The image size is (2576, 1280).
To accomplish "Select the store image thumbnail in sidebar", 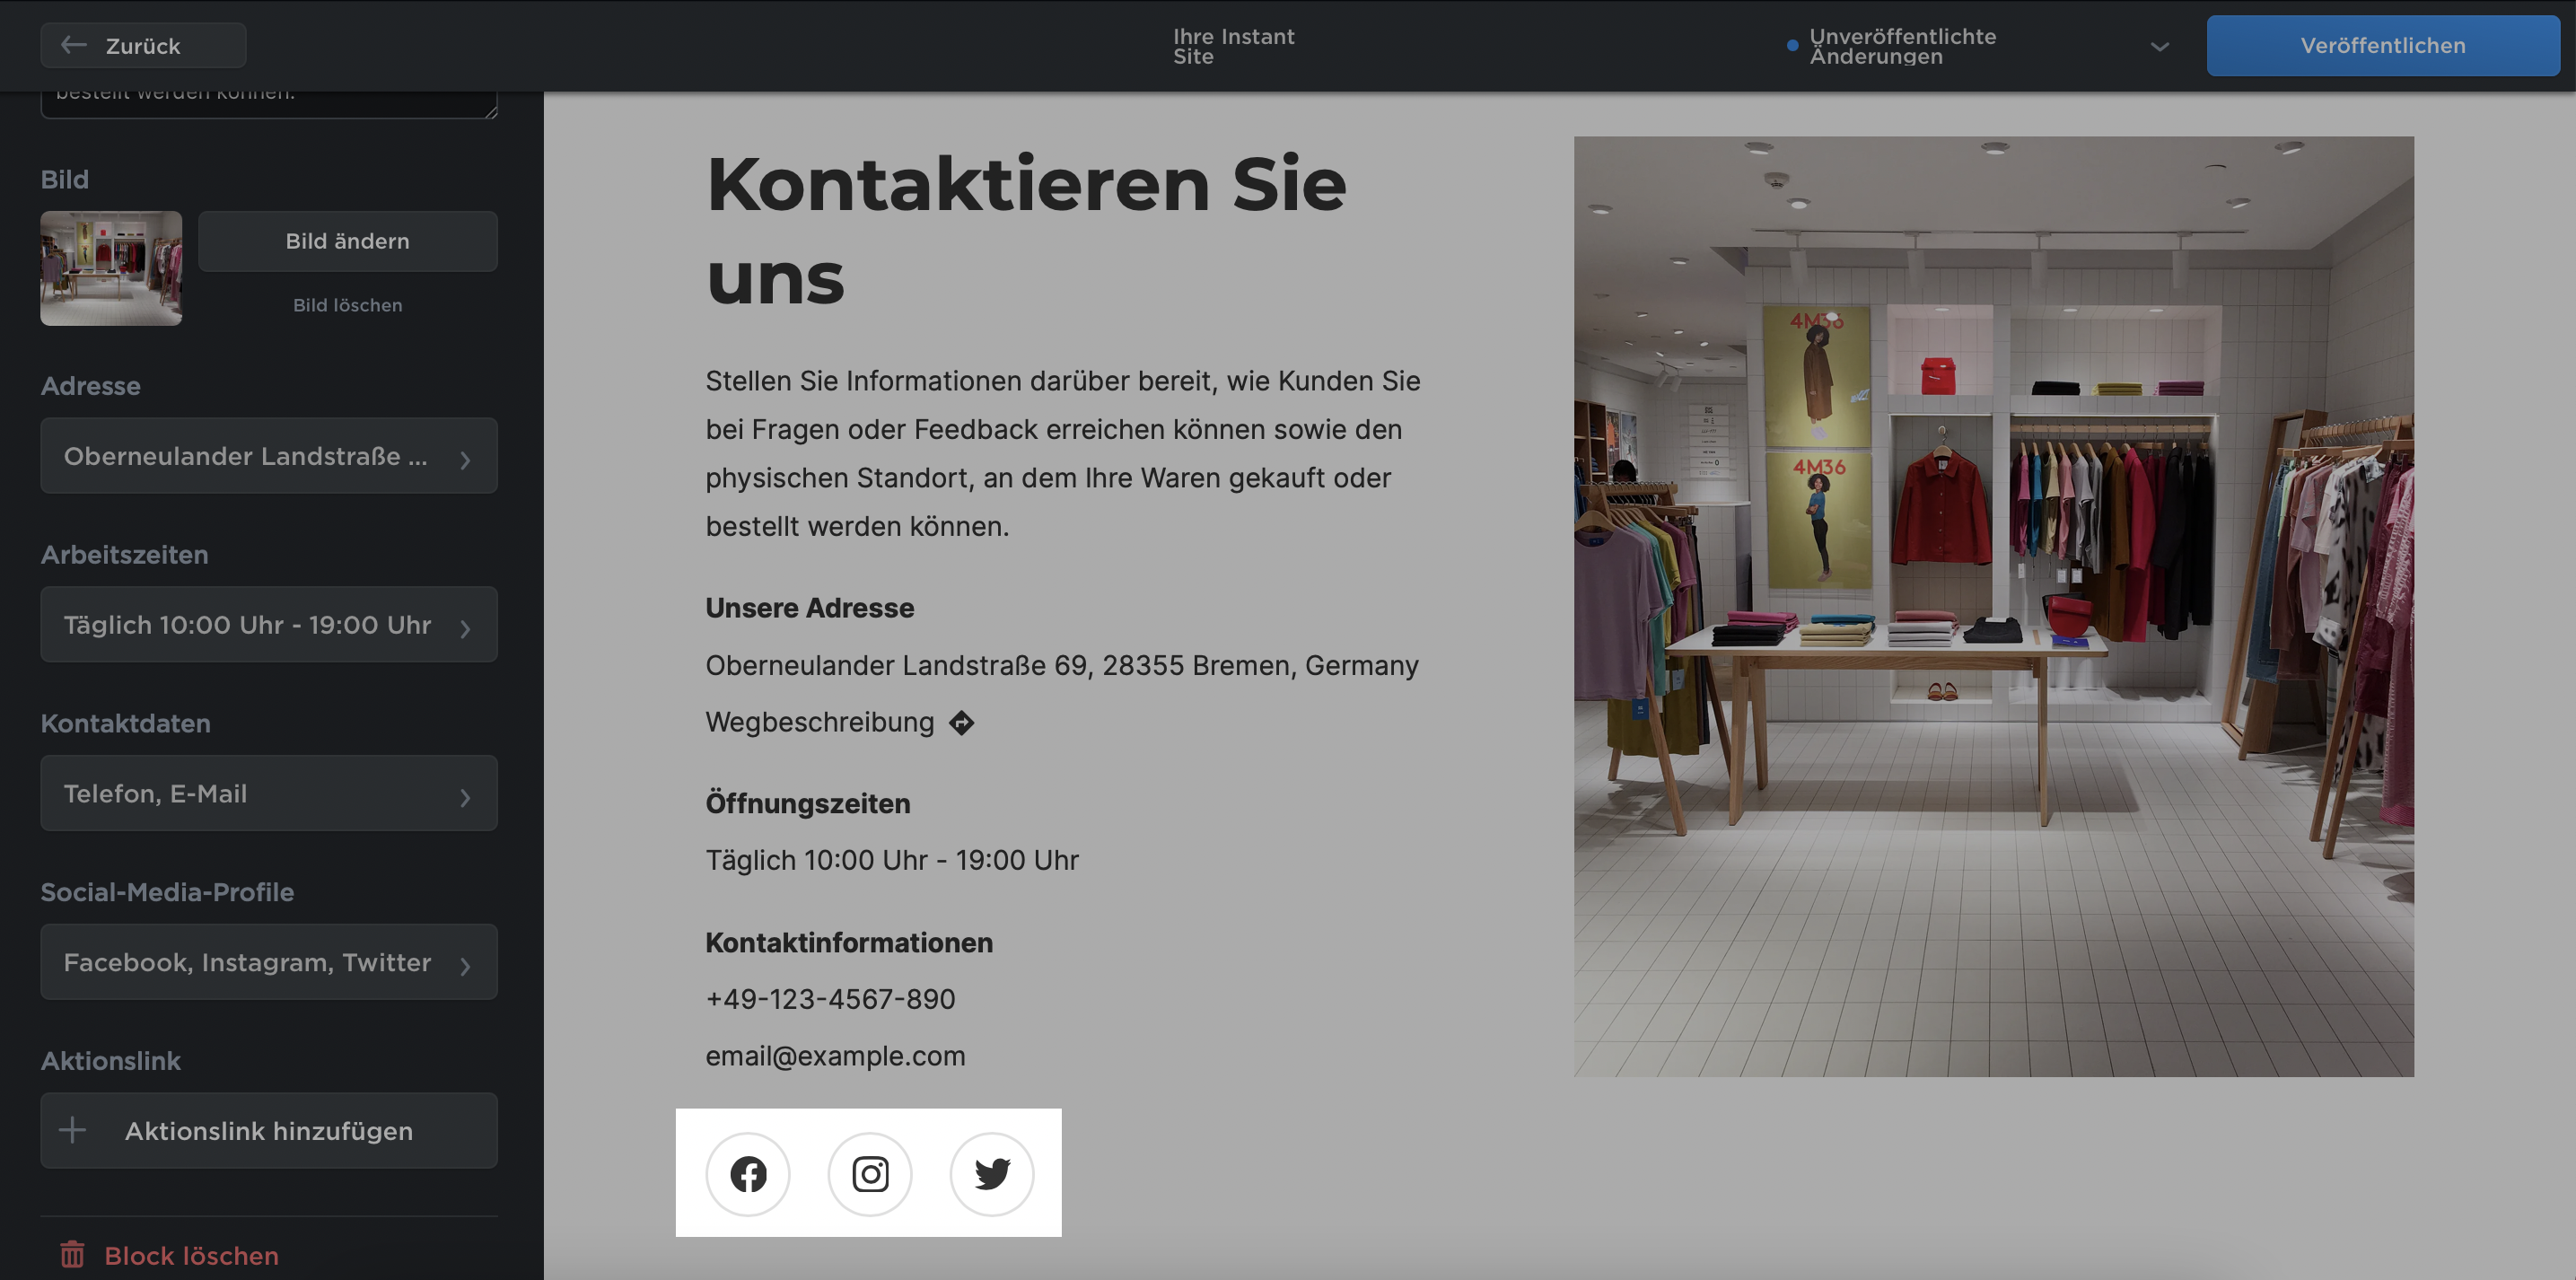I will pos(111,268).
